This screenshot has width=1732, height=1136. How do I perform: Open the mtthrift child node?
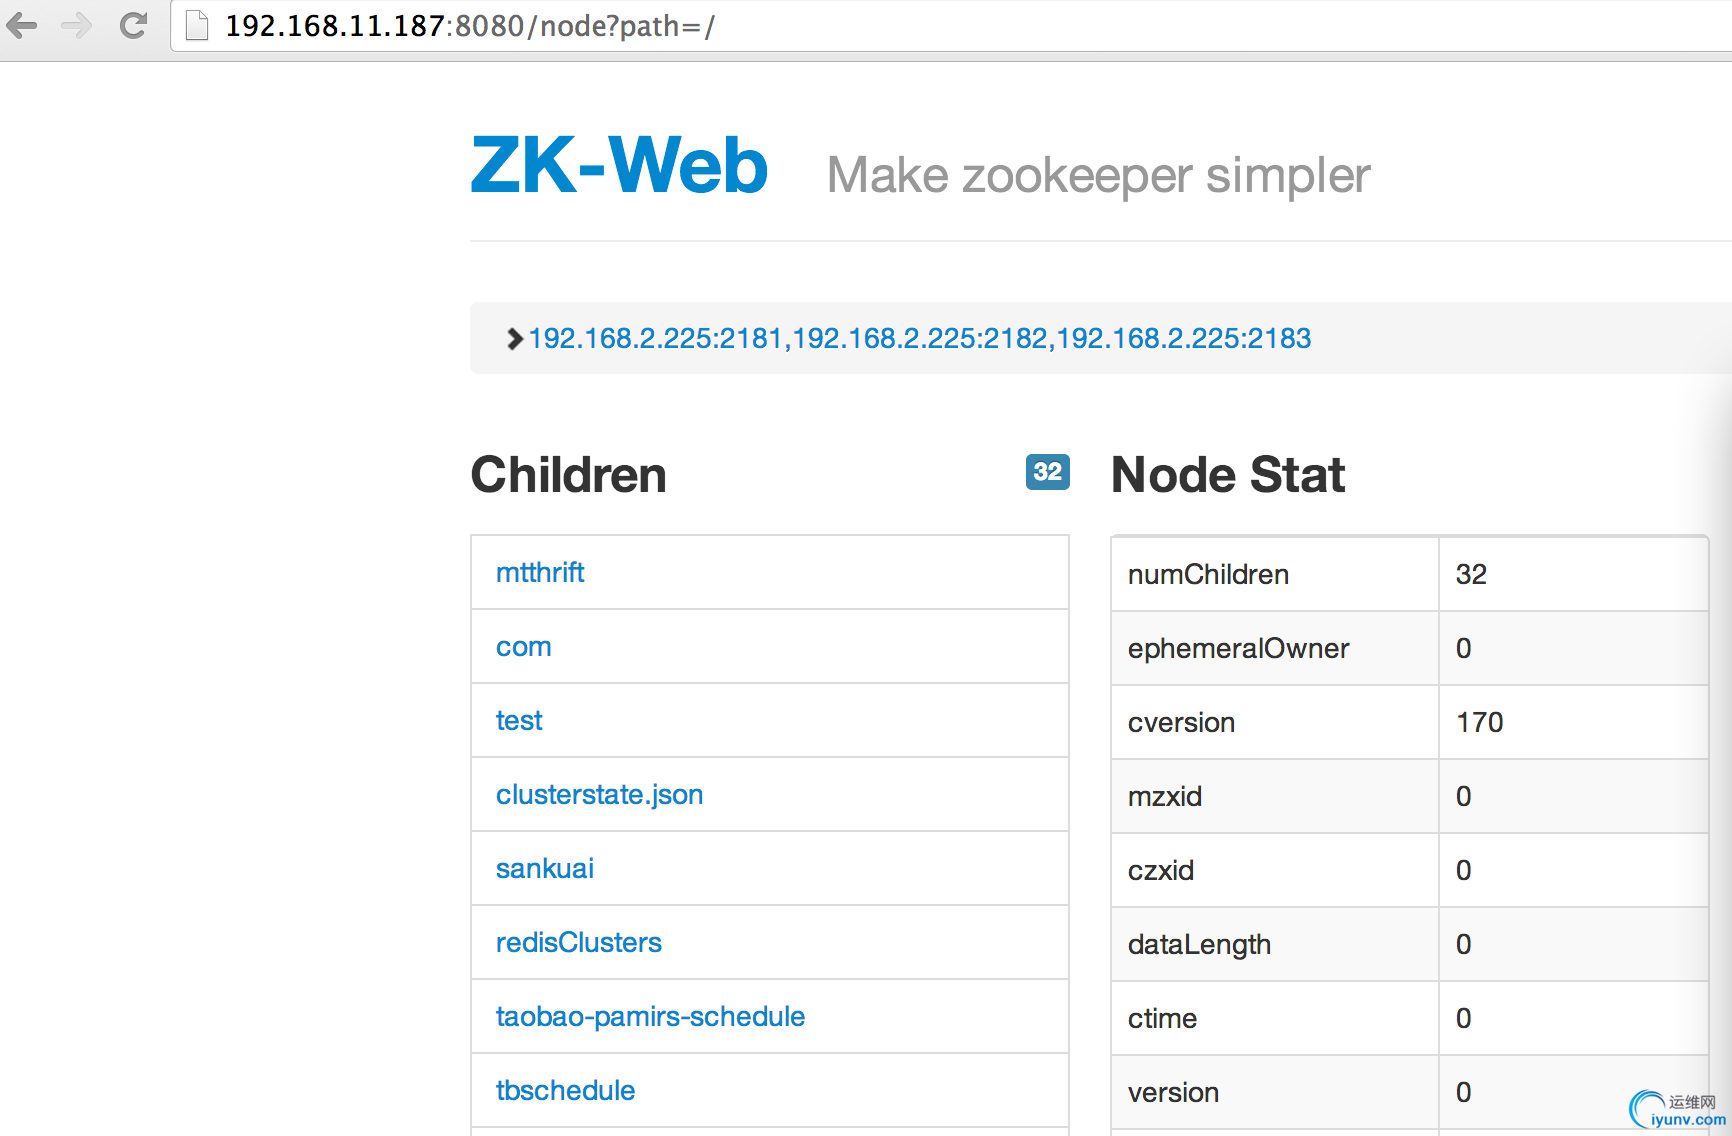point(540,572)
